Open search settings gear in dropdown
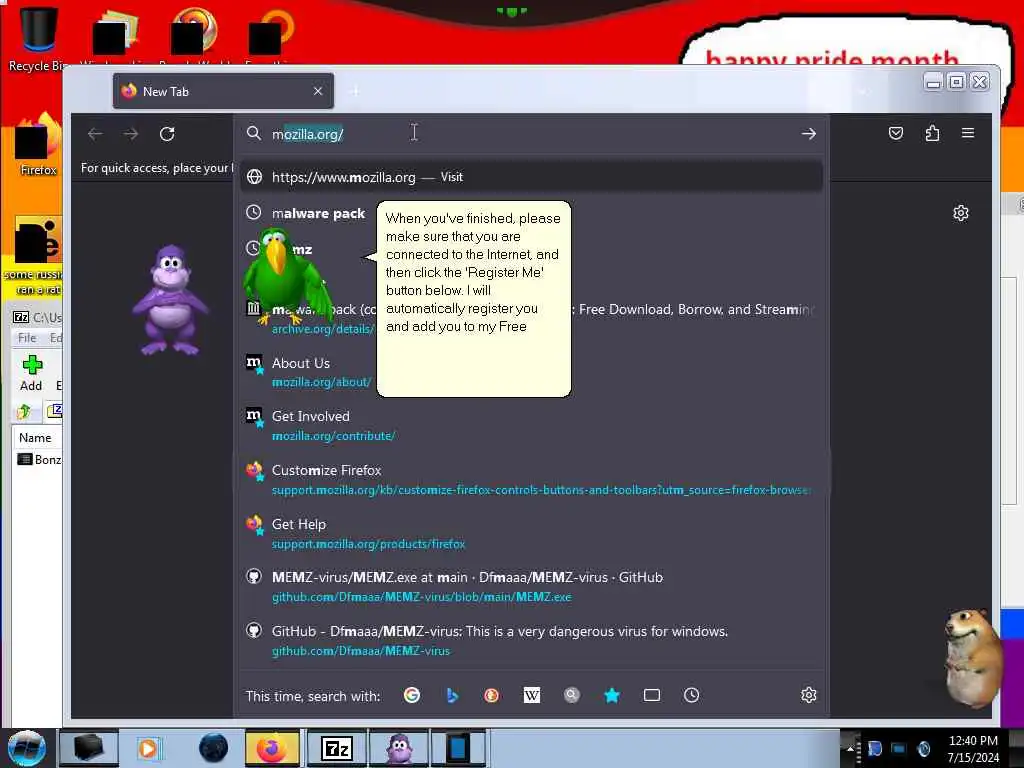Viewport: 1024px width, 768px height. click(x=808, y=695)
